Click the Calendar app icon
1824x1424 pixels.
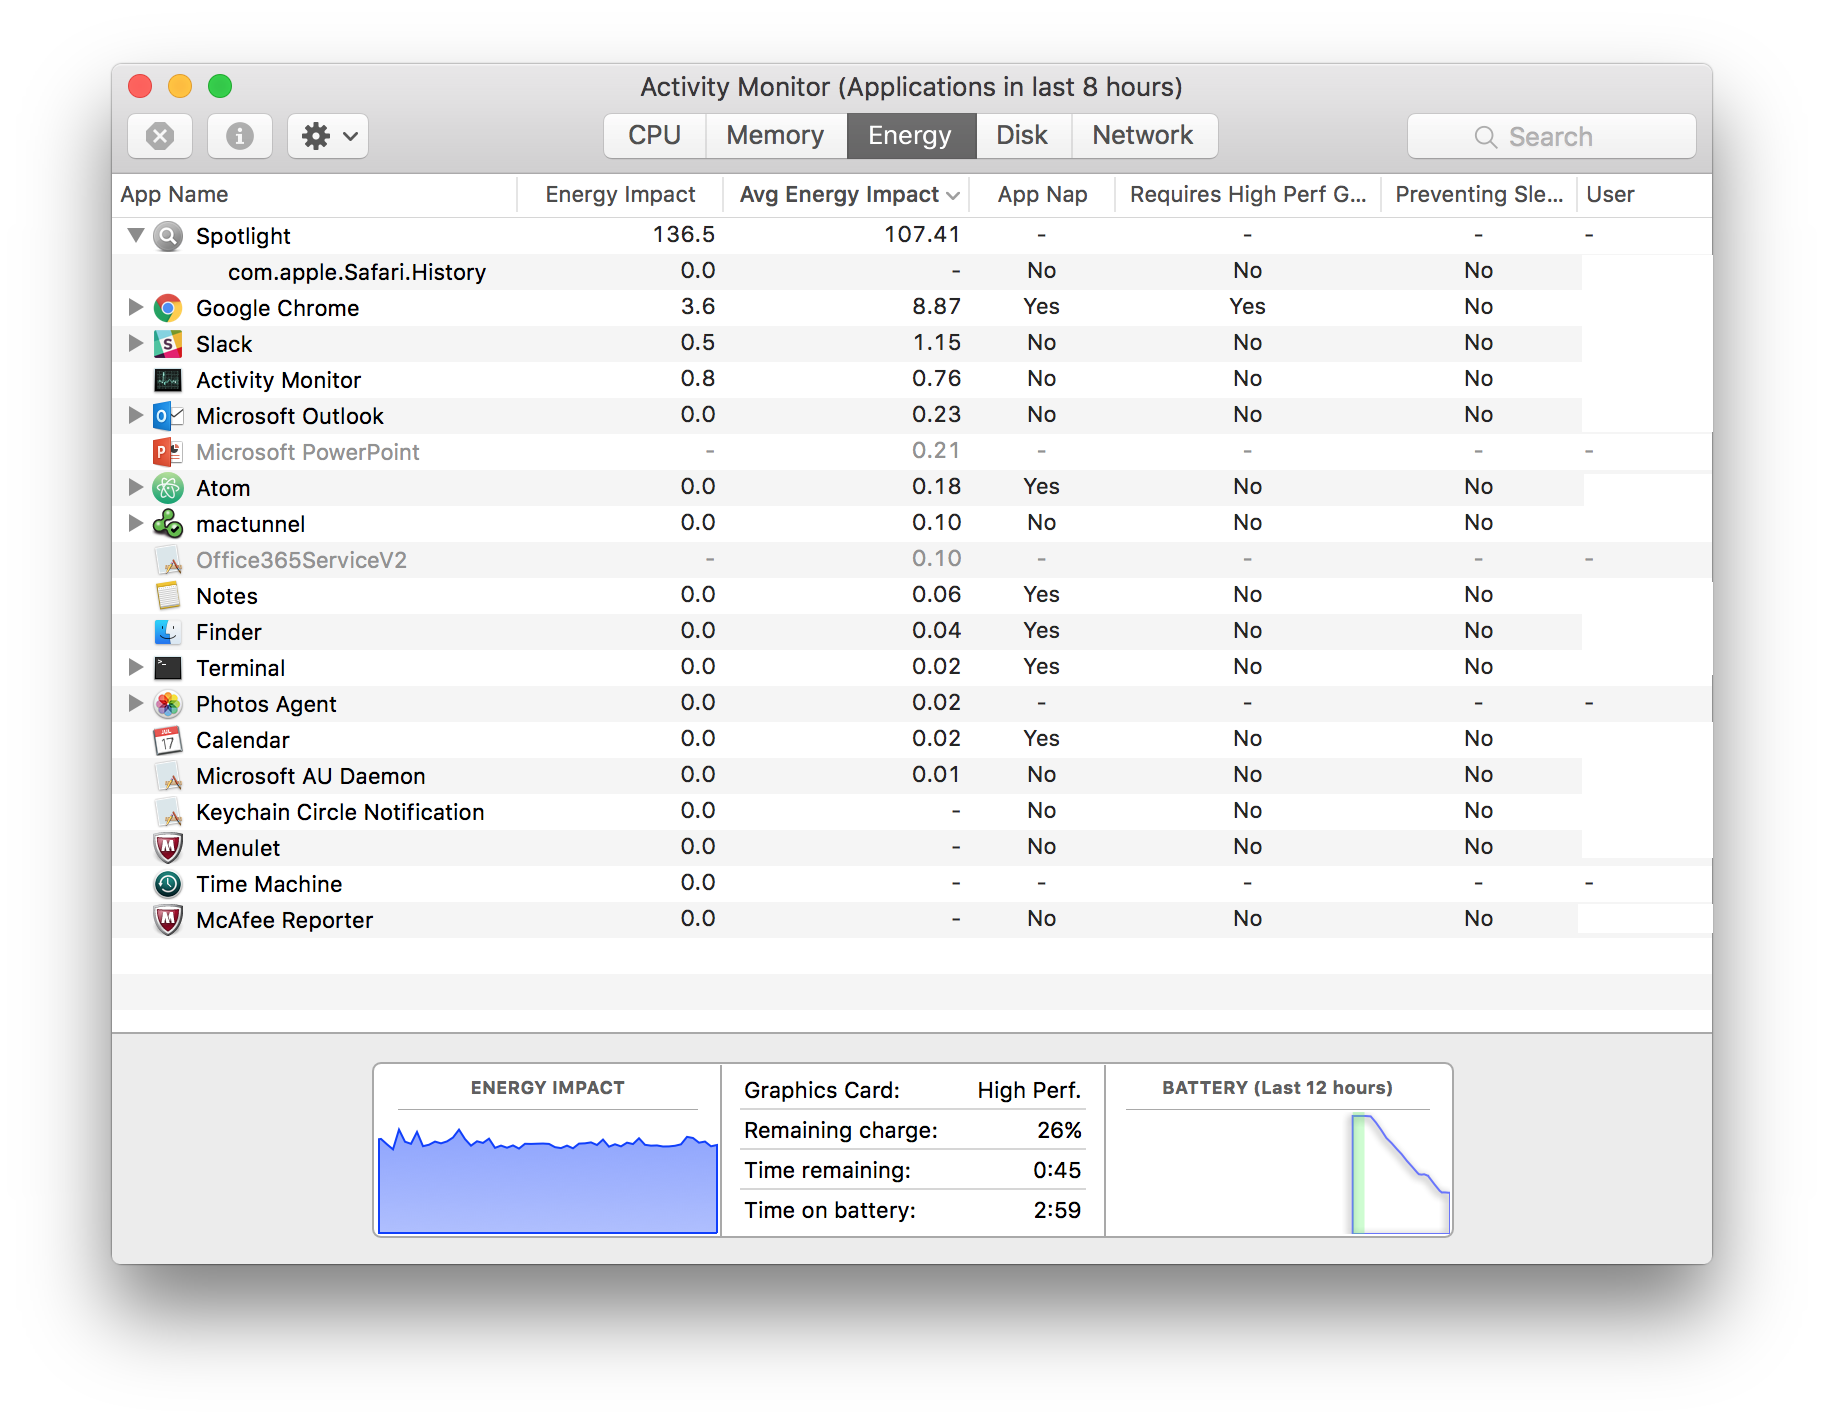(x=168, y=740)
